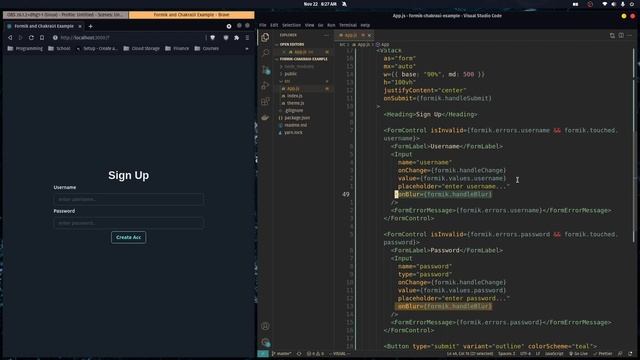Viewport: 640px width, 360px height.
Task: Click the split editor icon in VS Code
Action: [x=621, y=36]
